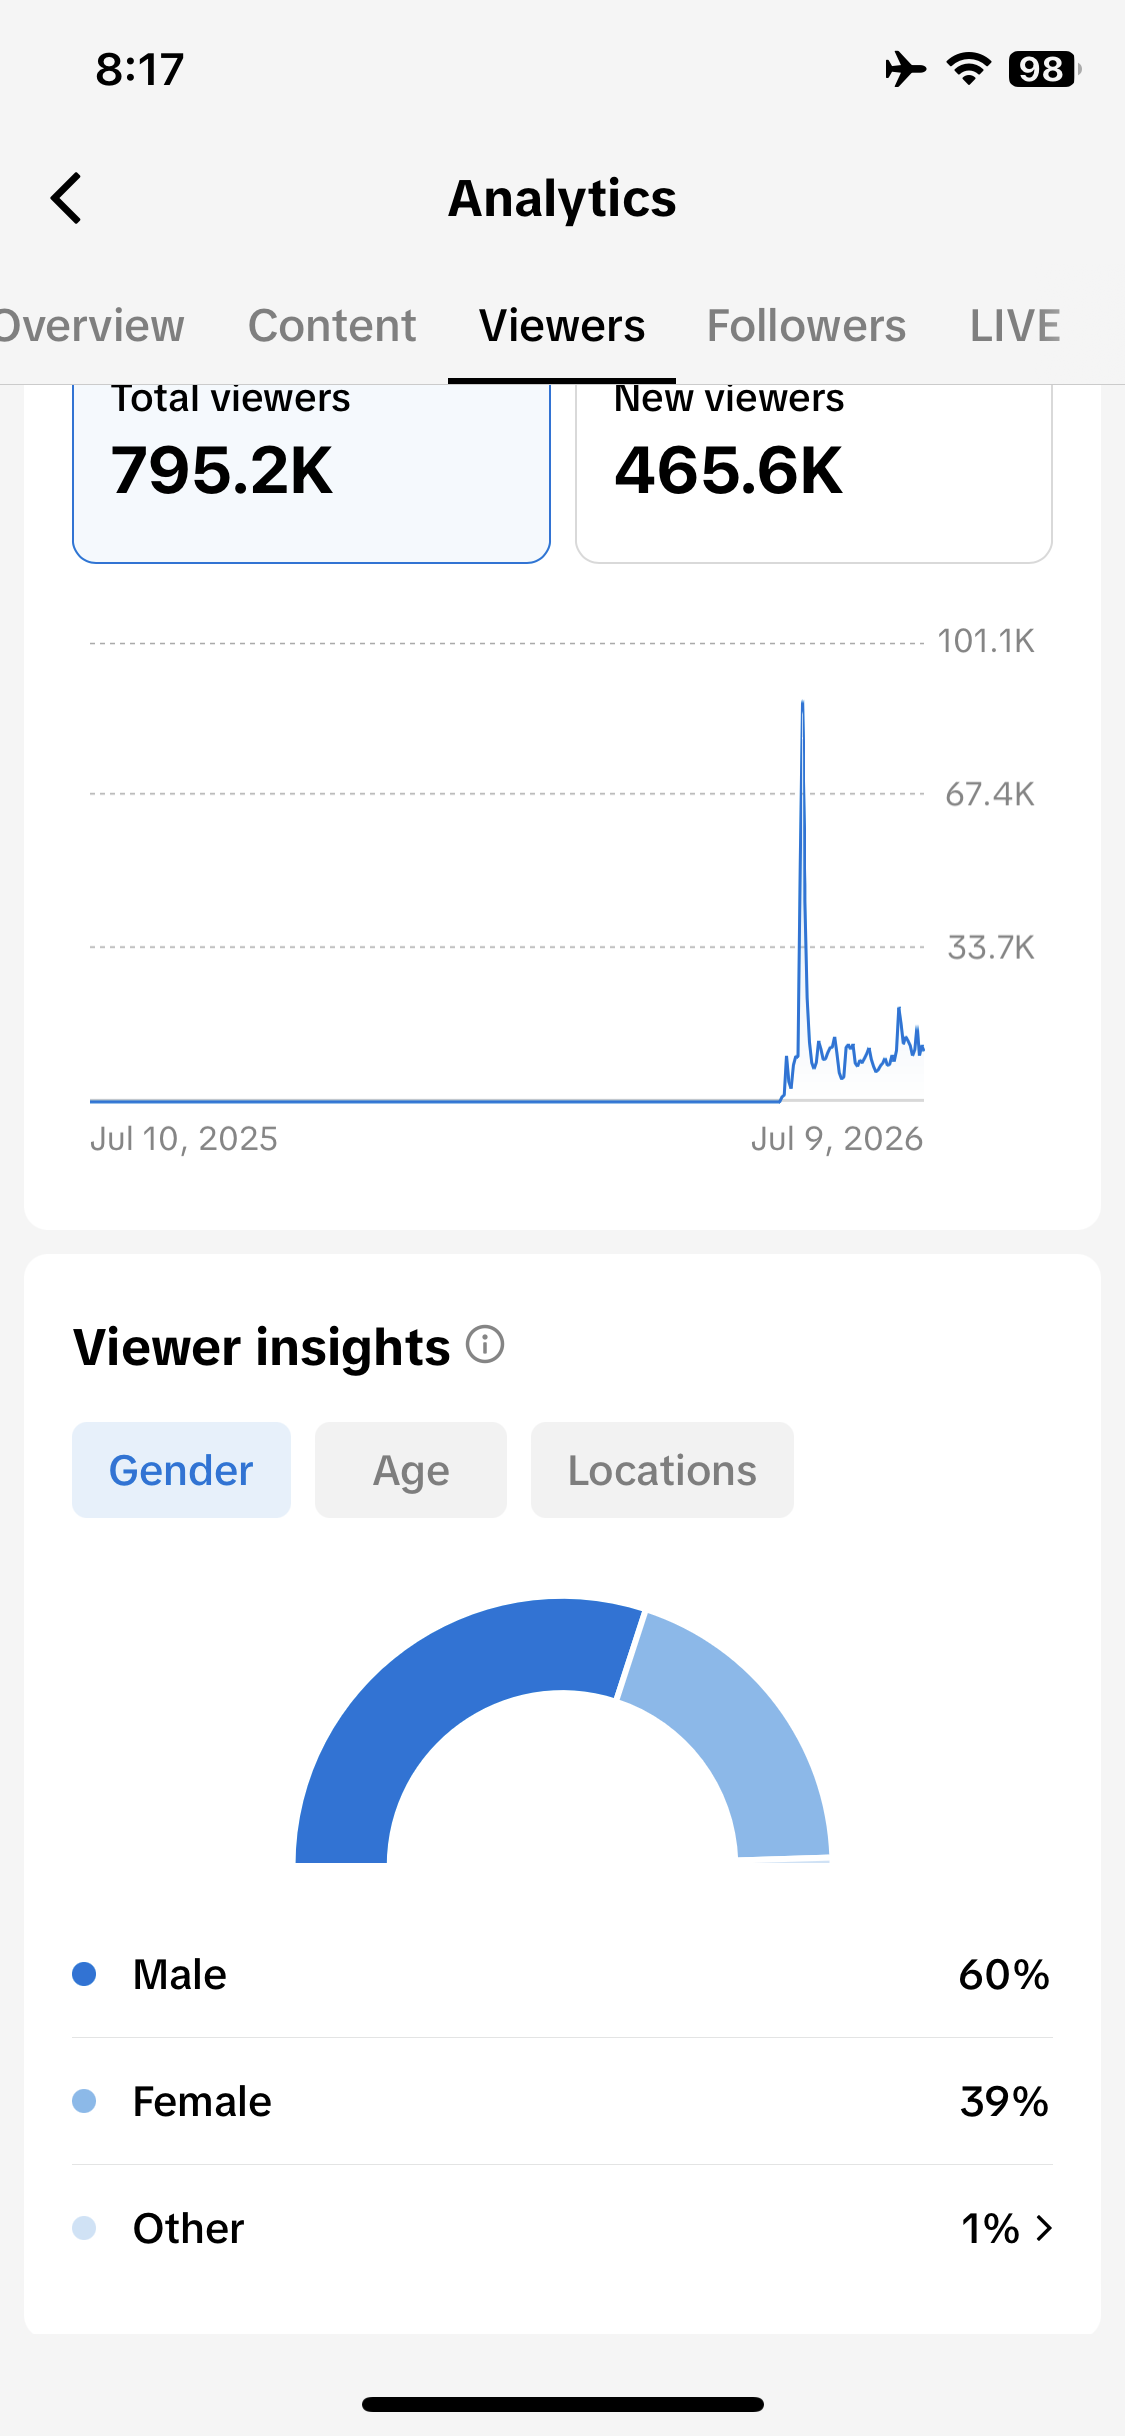Viewport: 1125px width, 2436px height.
Task: Open the Followers tab
Action: 806,326
